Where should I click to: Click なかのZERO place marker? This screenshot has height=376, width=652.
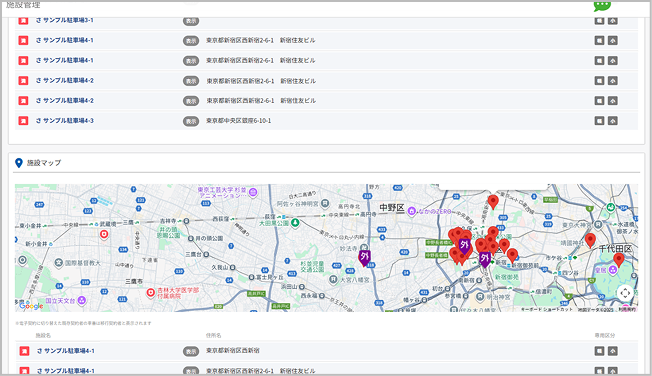[412, 212]
